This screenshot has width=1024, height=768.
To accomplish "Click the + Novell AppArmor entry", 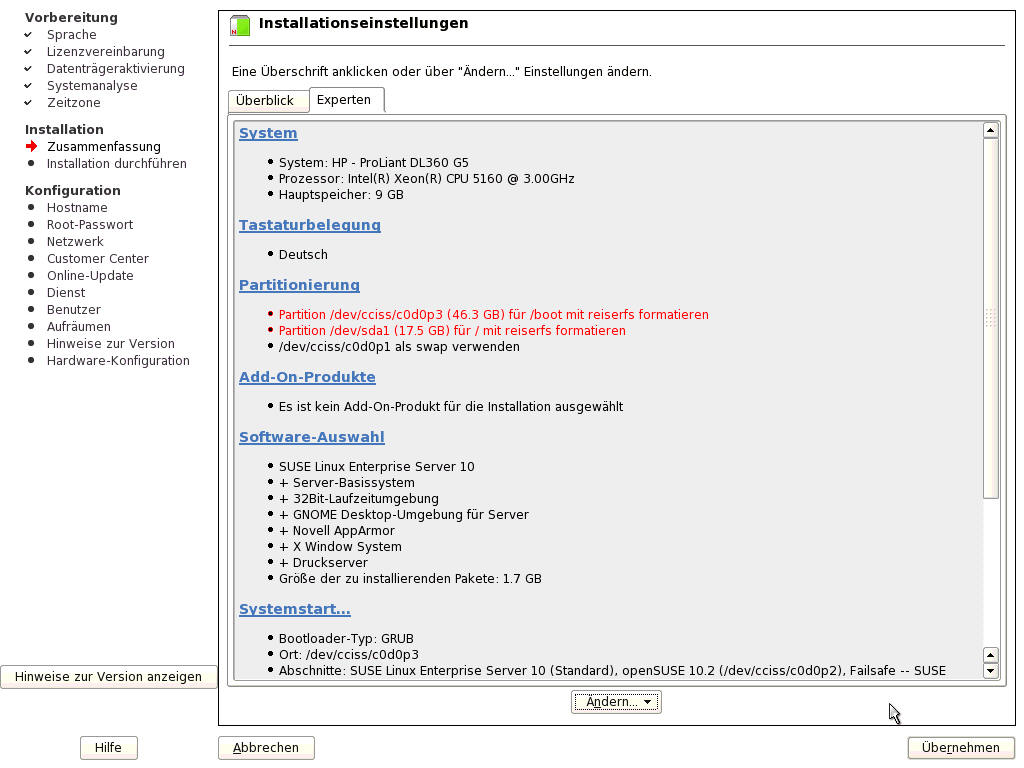I will [x=337, y=531].
